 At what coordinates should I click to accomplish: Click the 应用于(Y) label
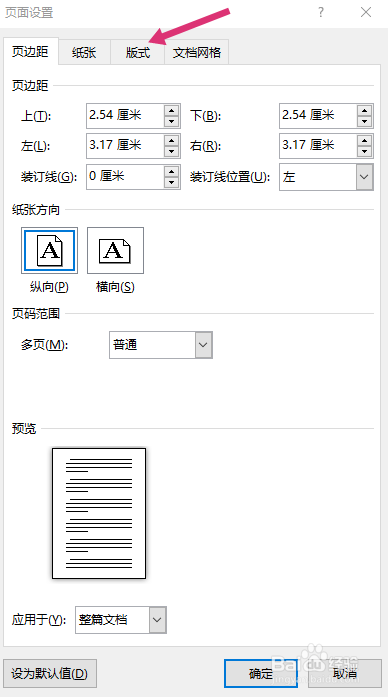(39, 620)
